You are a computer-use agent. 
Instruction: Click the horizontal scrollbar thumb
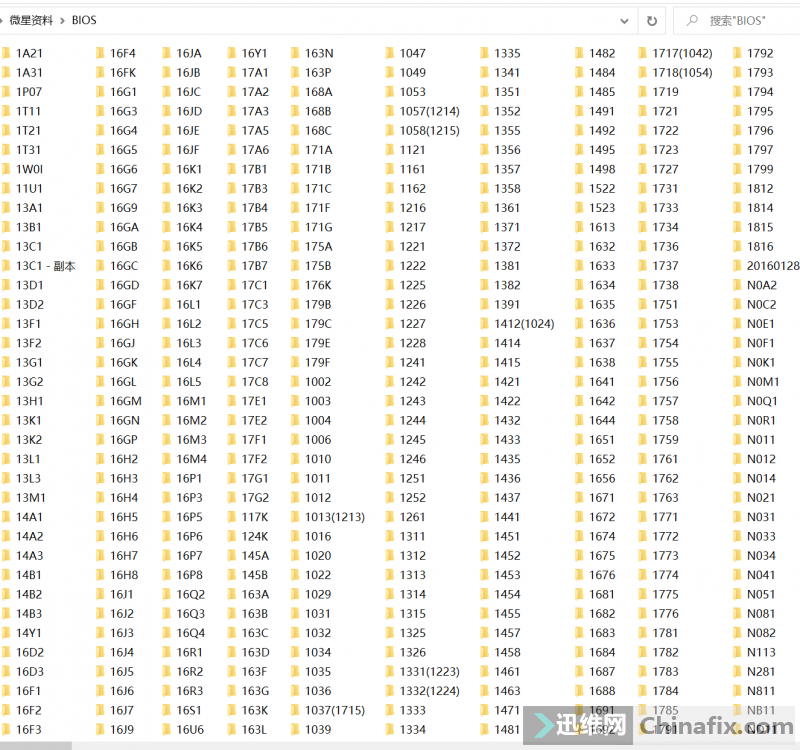[36, 746]
